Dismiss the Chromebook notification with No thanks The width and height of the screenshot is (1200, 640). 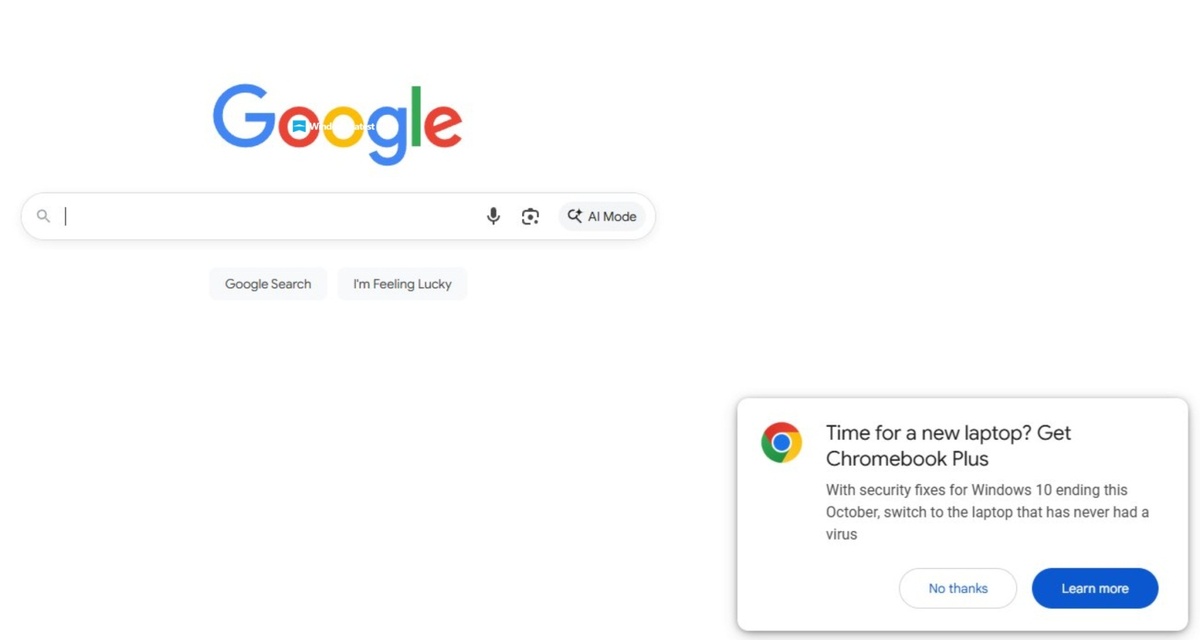(957, 588)
